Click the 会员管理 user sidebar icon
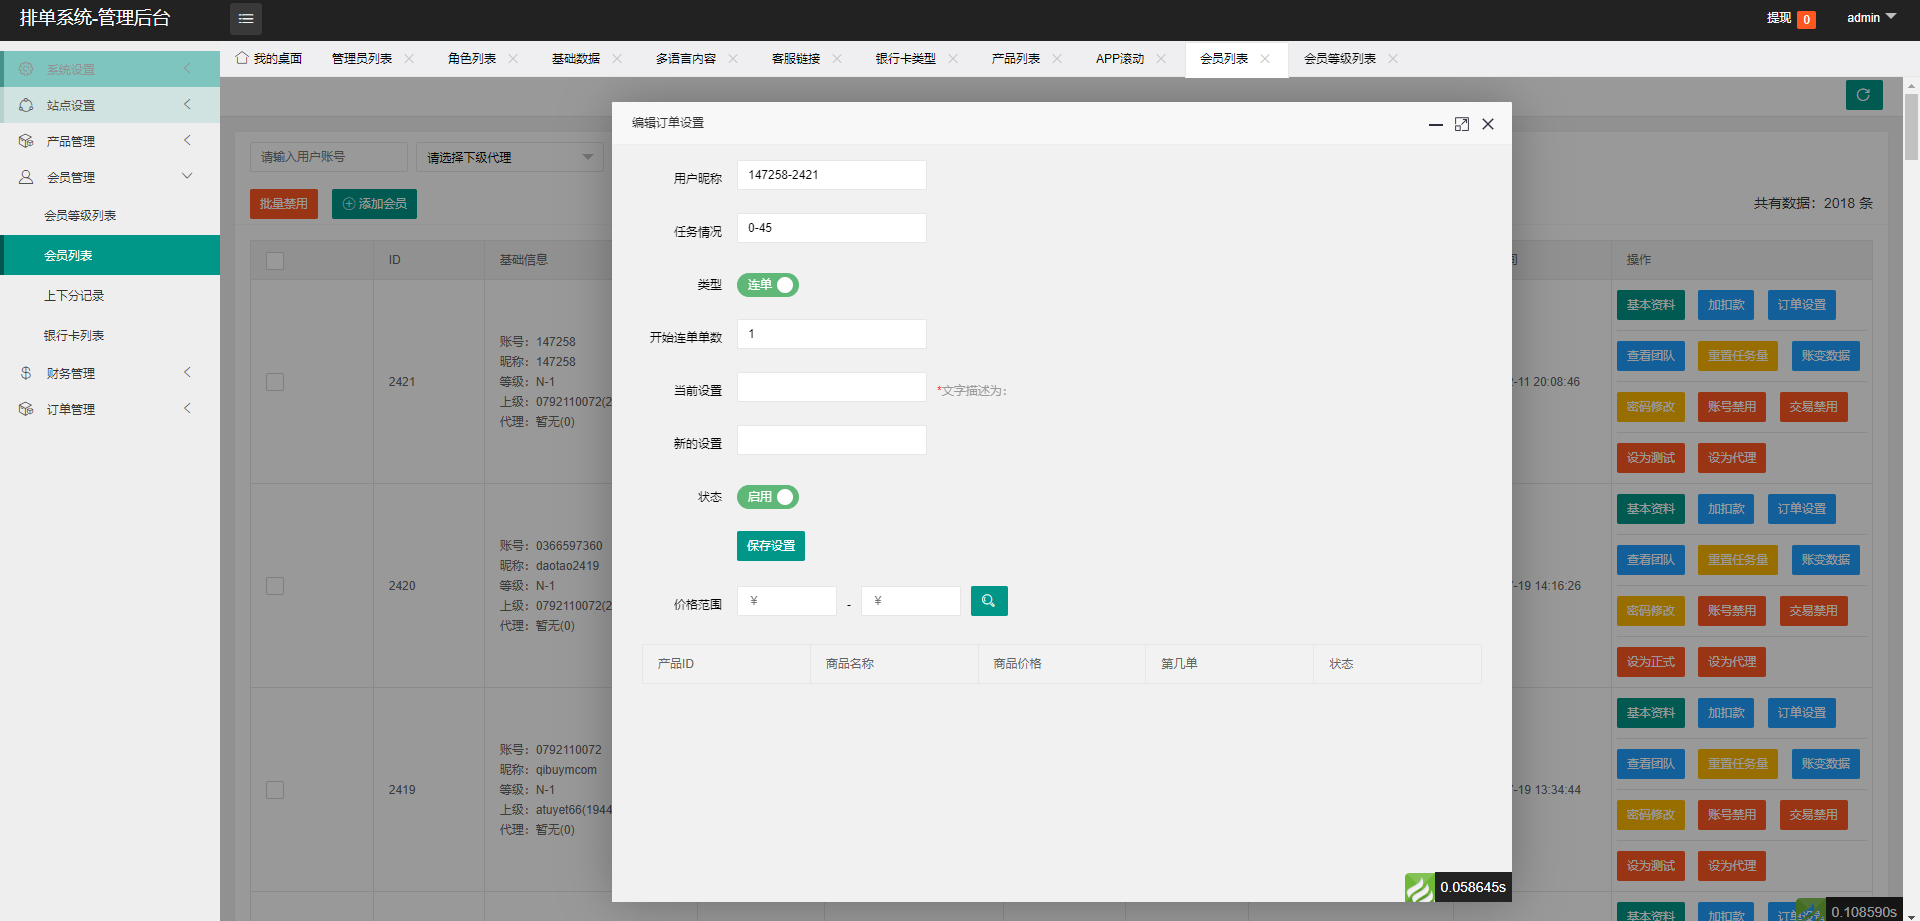Viewport: 1920px width, 921px height. click(x=26, y=177)
